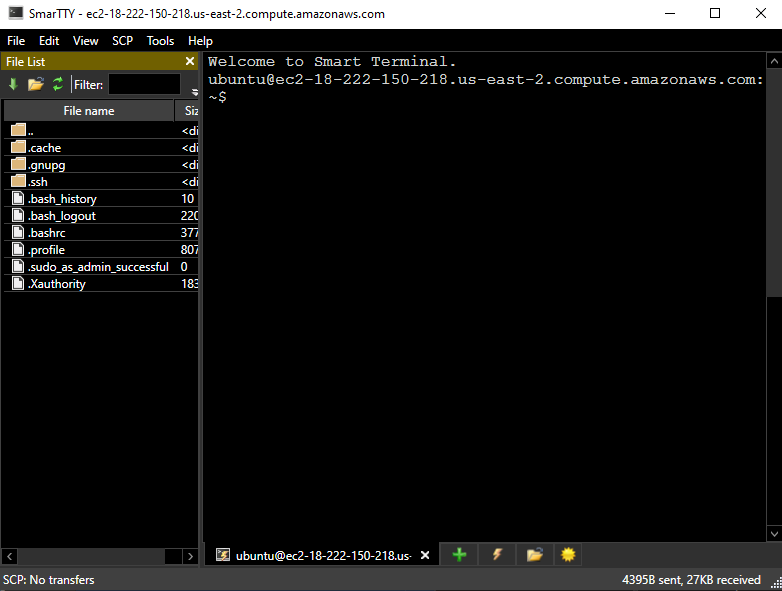Switch to the ubuntu@ec2-18-222-150-218 terminal tab
The height and width of the screenshot is (591, 782).
pyautogui.click(x=323, y=555)
